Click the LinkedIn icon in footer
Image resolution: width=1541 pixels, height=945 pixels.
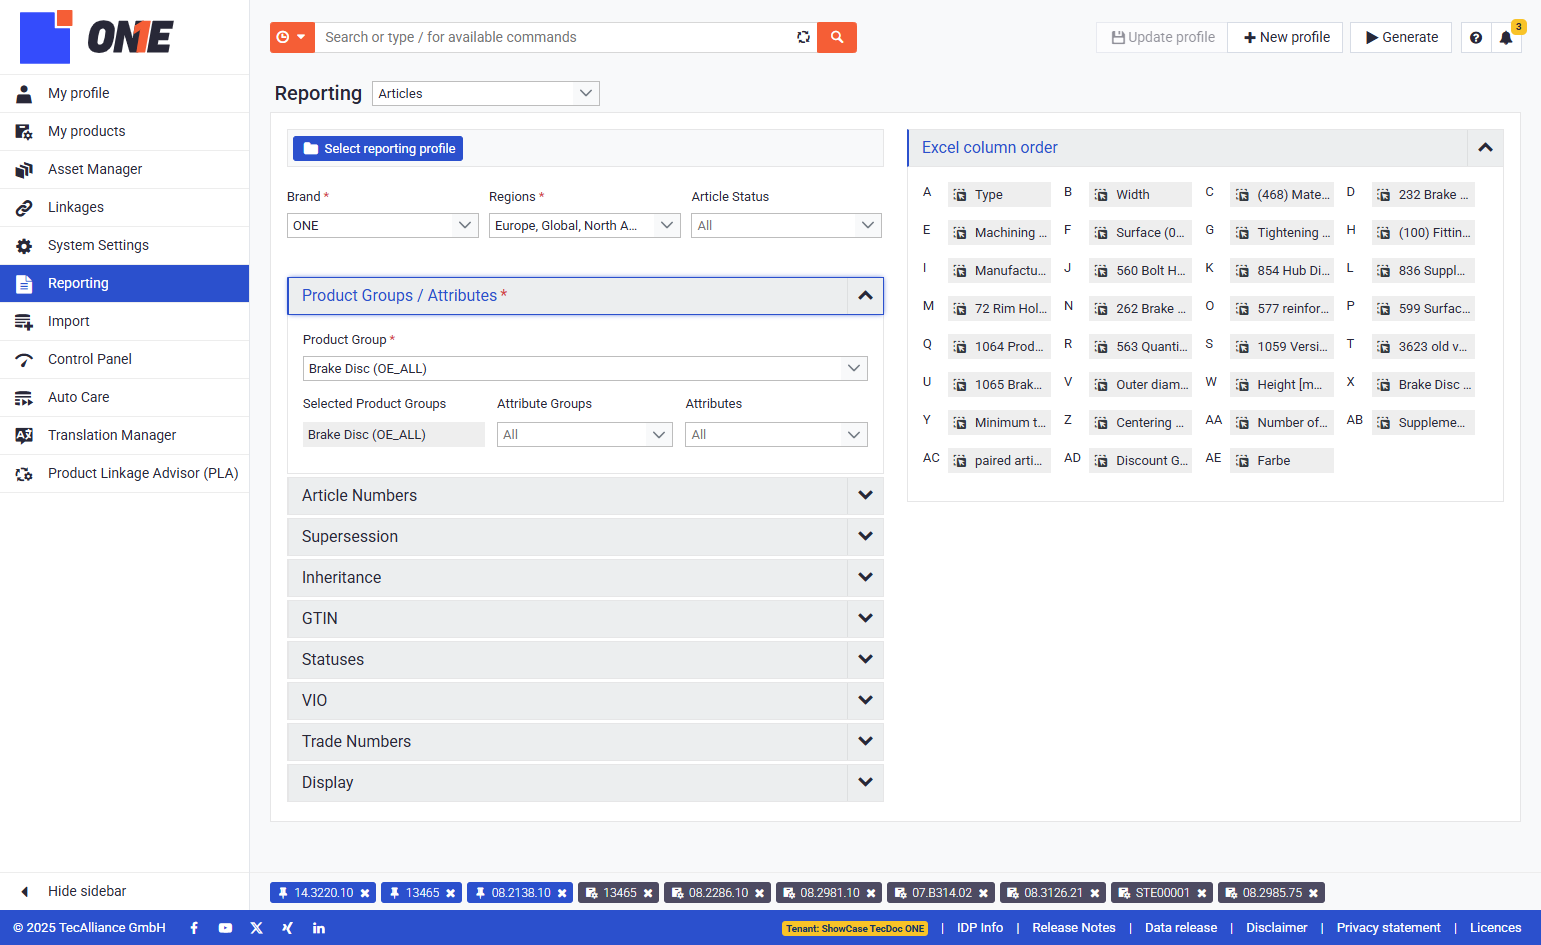[319, 928]
